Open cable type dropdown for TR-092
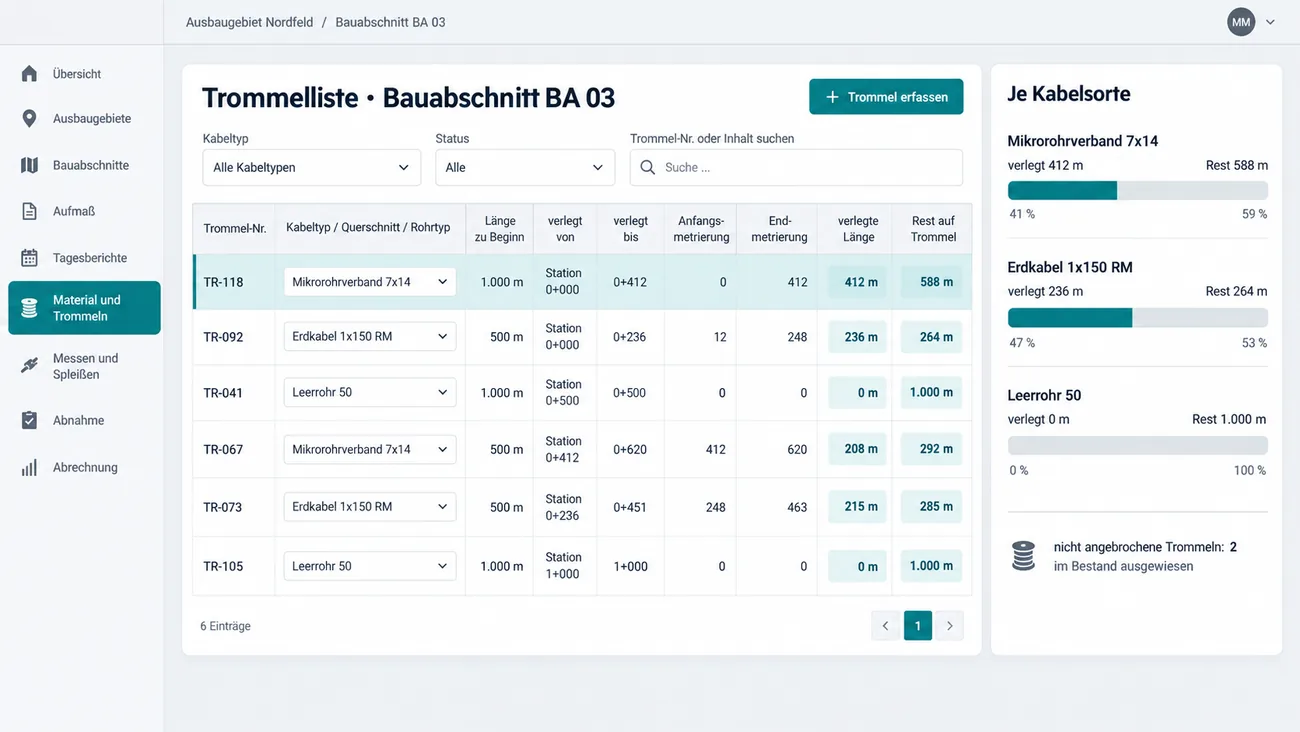The image size is (1300, 732). pos(370,337)
